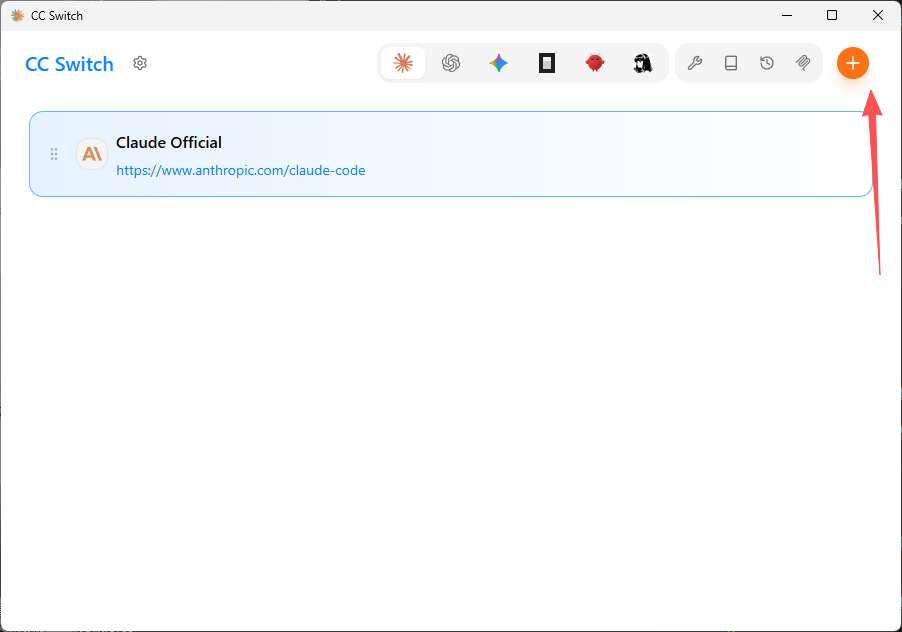This screenshot has width=902, height=632.
Task: Click the drag handle on Claude Official card
Action: [x=53, y=154]
